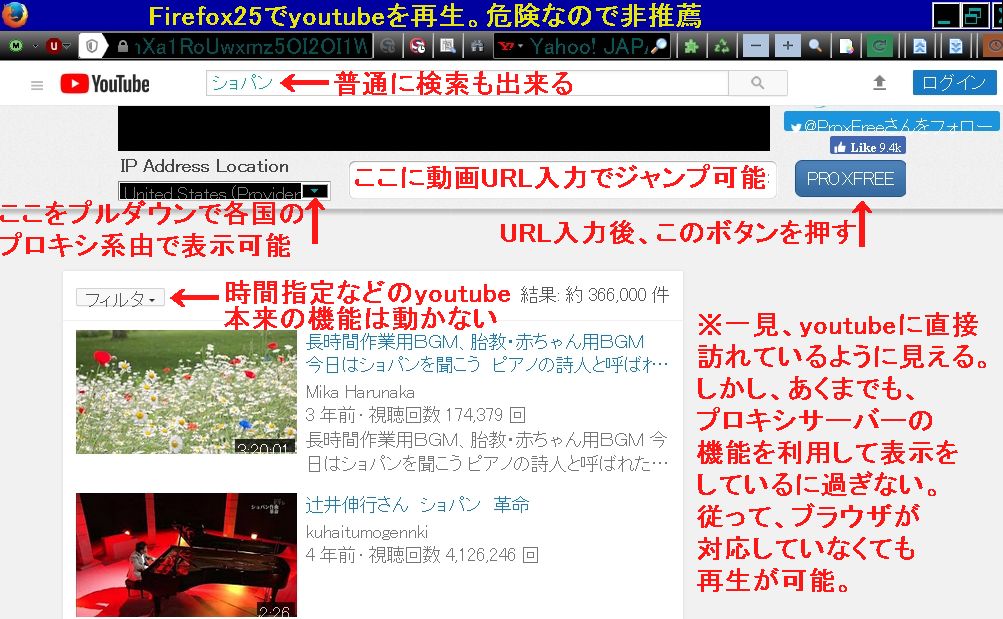The height and width of the screenshot is (619, 1003).
Task: Open the YouTube hamburger guide menu
Action: click(37, 84)
